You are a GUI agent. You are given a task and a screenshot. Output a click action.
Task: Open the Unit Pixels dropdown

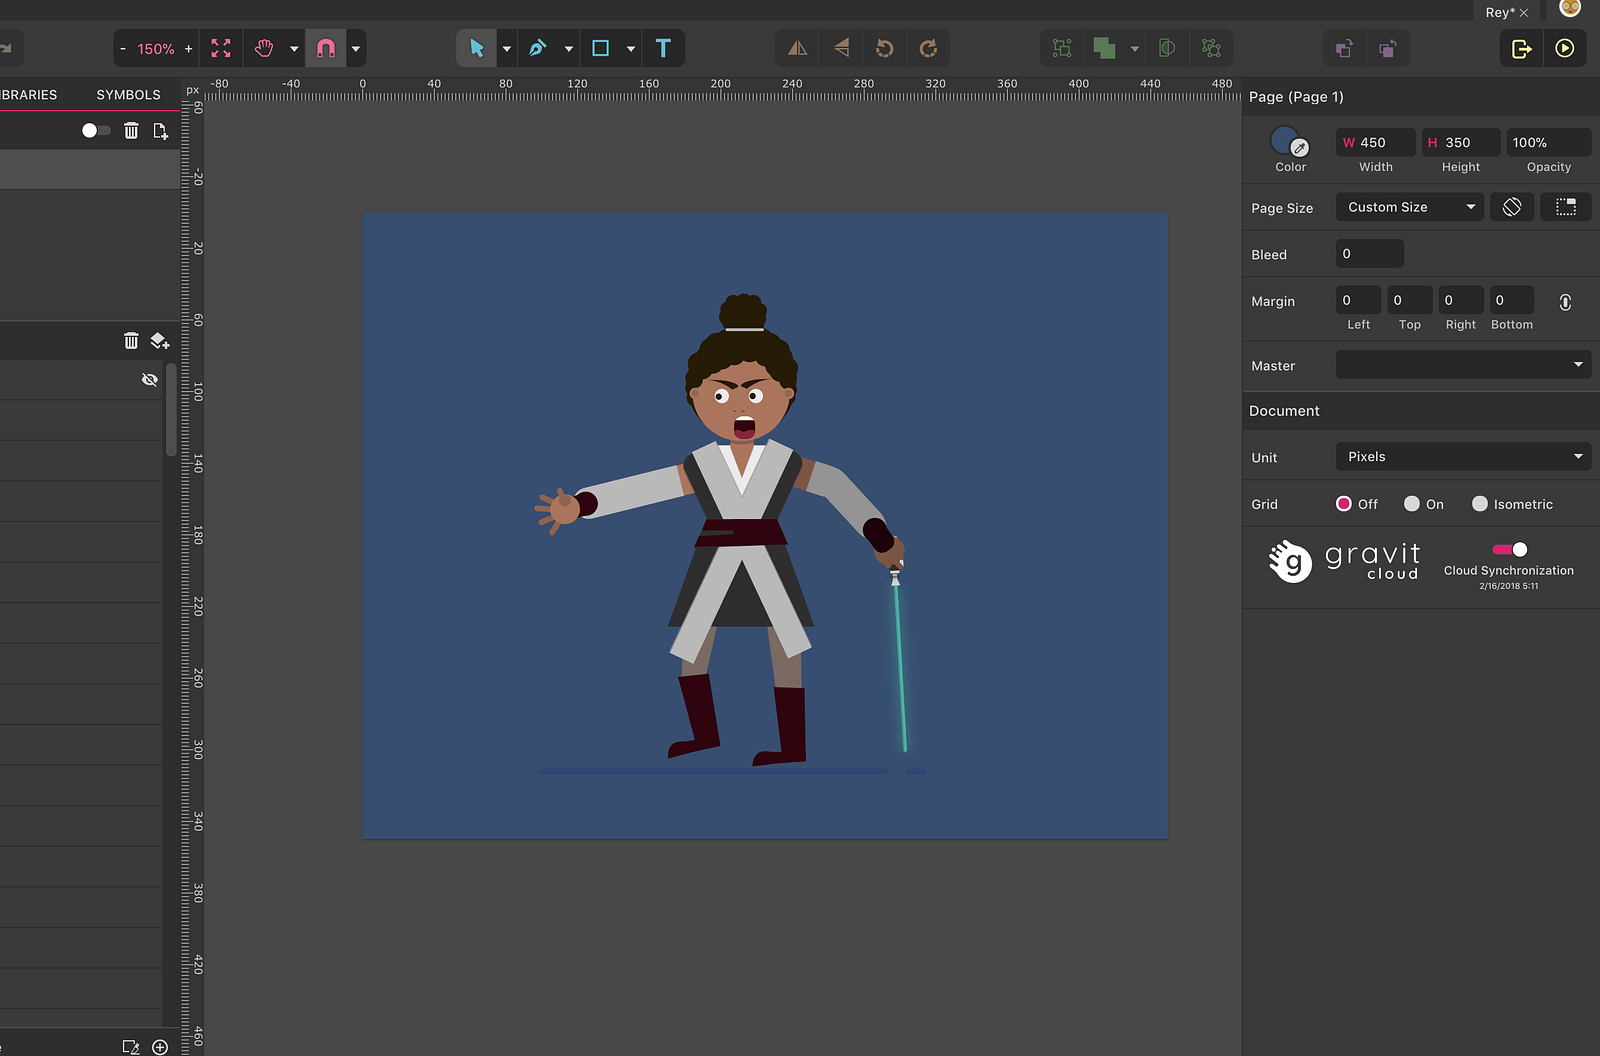click(1463, 457)
